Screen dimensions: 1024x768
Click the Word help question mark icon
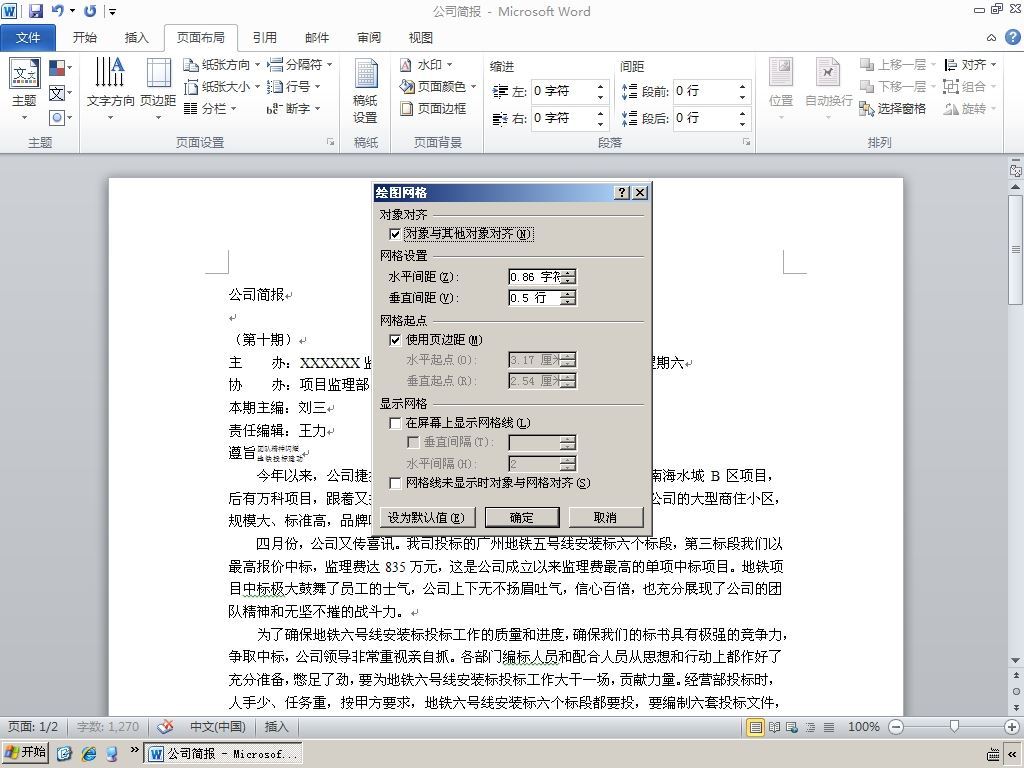tap(1012, 37)
